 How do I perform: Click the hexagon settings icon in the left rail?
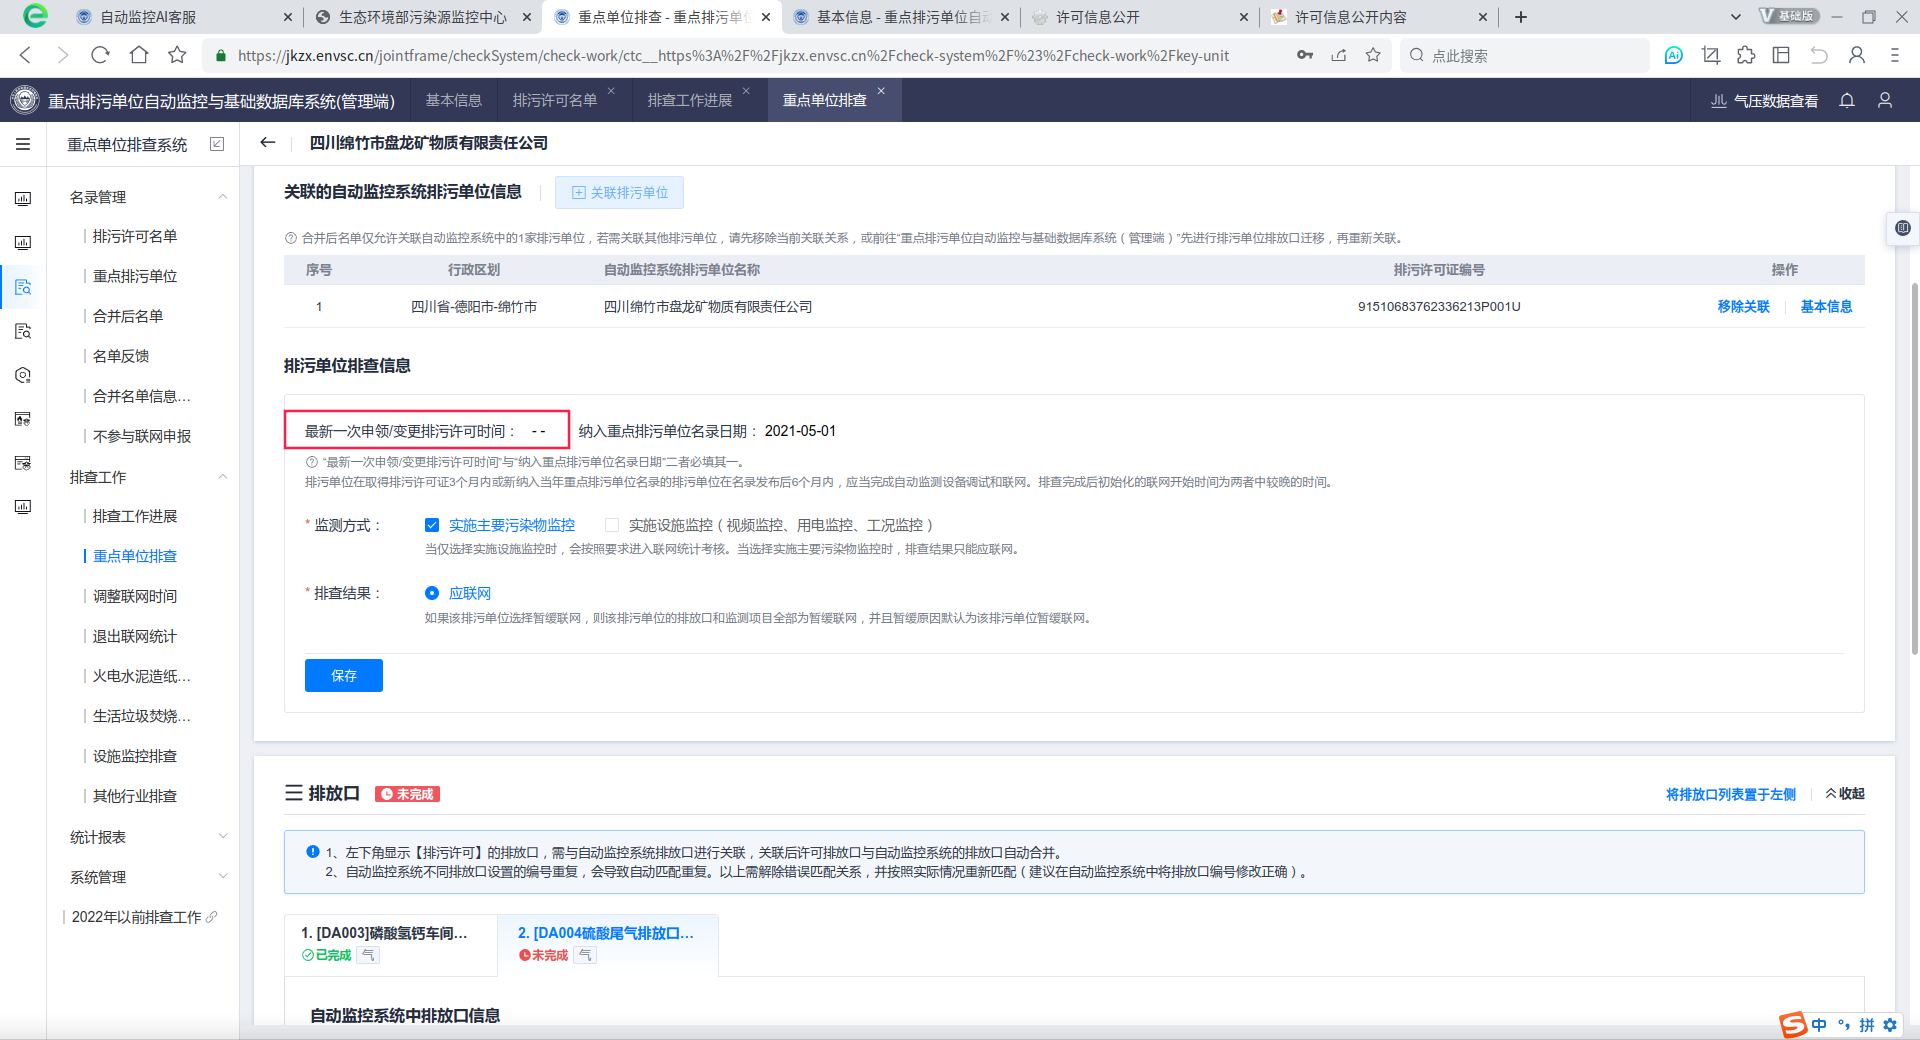pos(23,375)
